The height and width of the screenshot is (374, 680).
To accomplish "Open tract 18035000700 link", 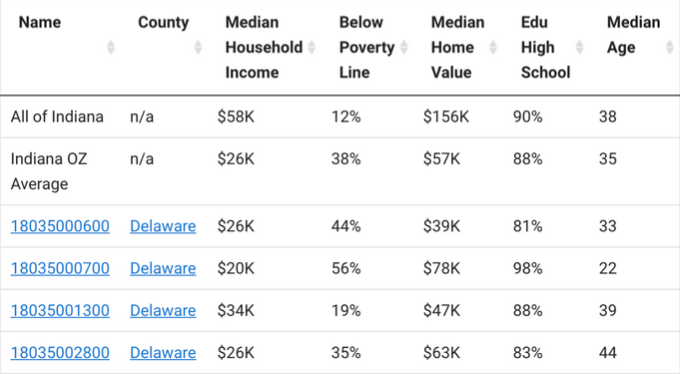I will point(60,268).
